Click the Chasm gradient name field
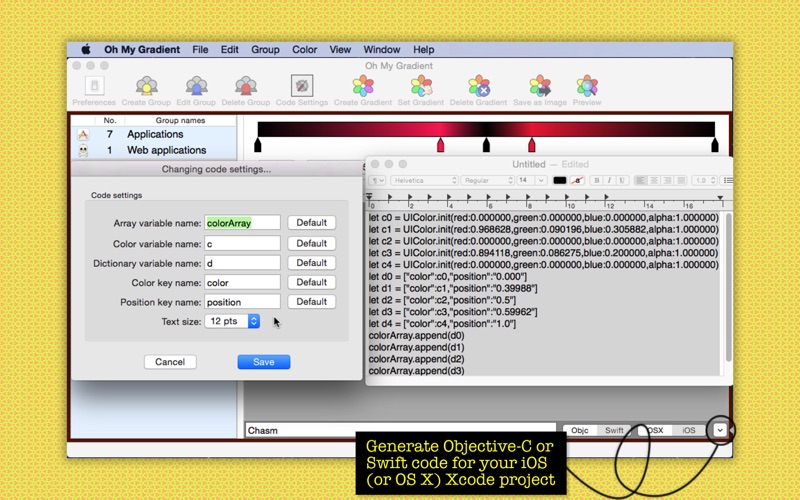 tap(401, 430)
